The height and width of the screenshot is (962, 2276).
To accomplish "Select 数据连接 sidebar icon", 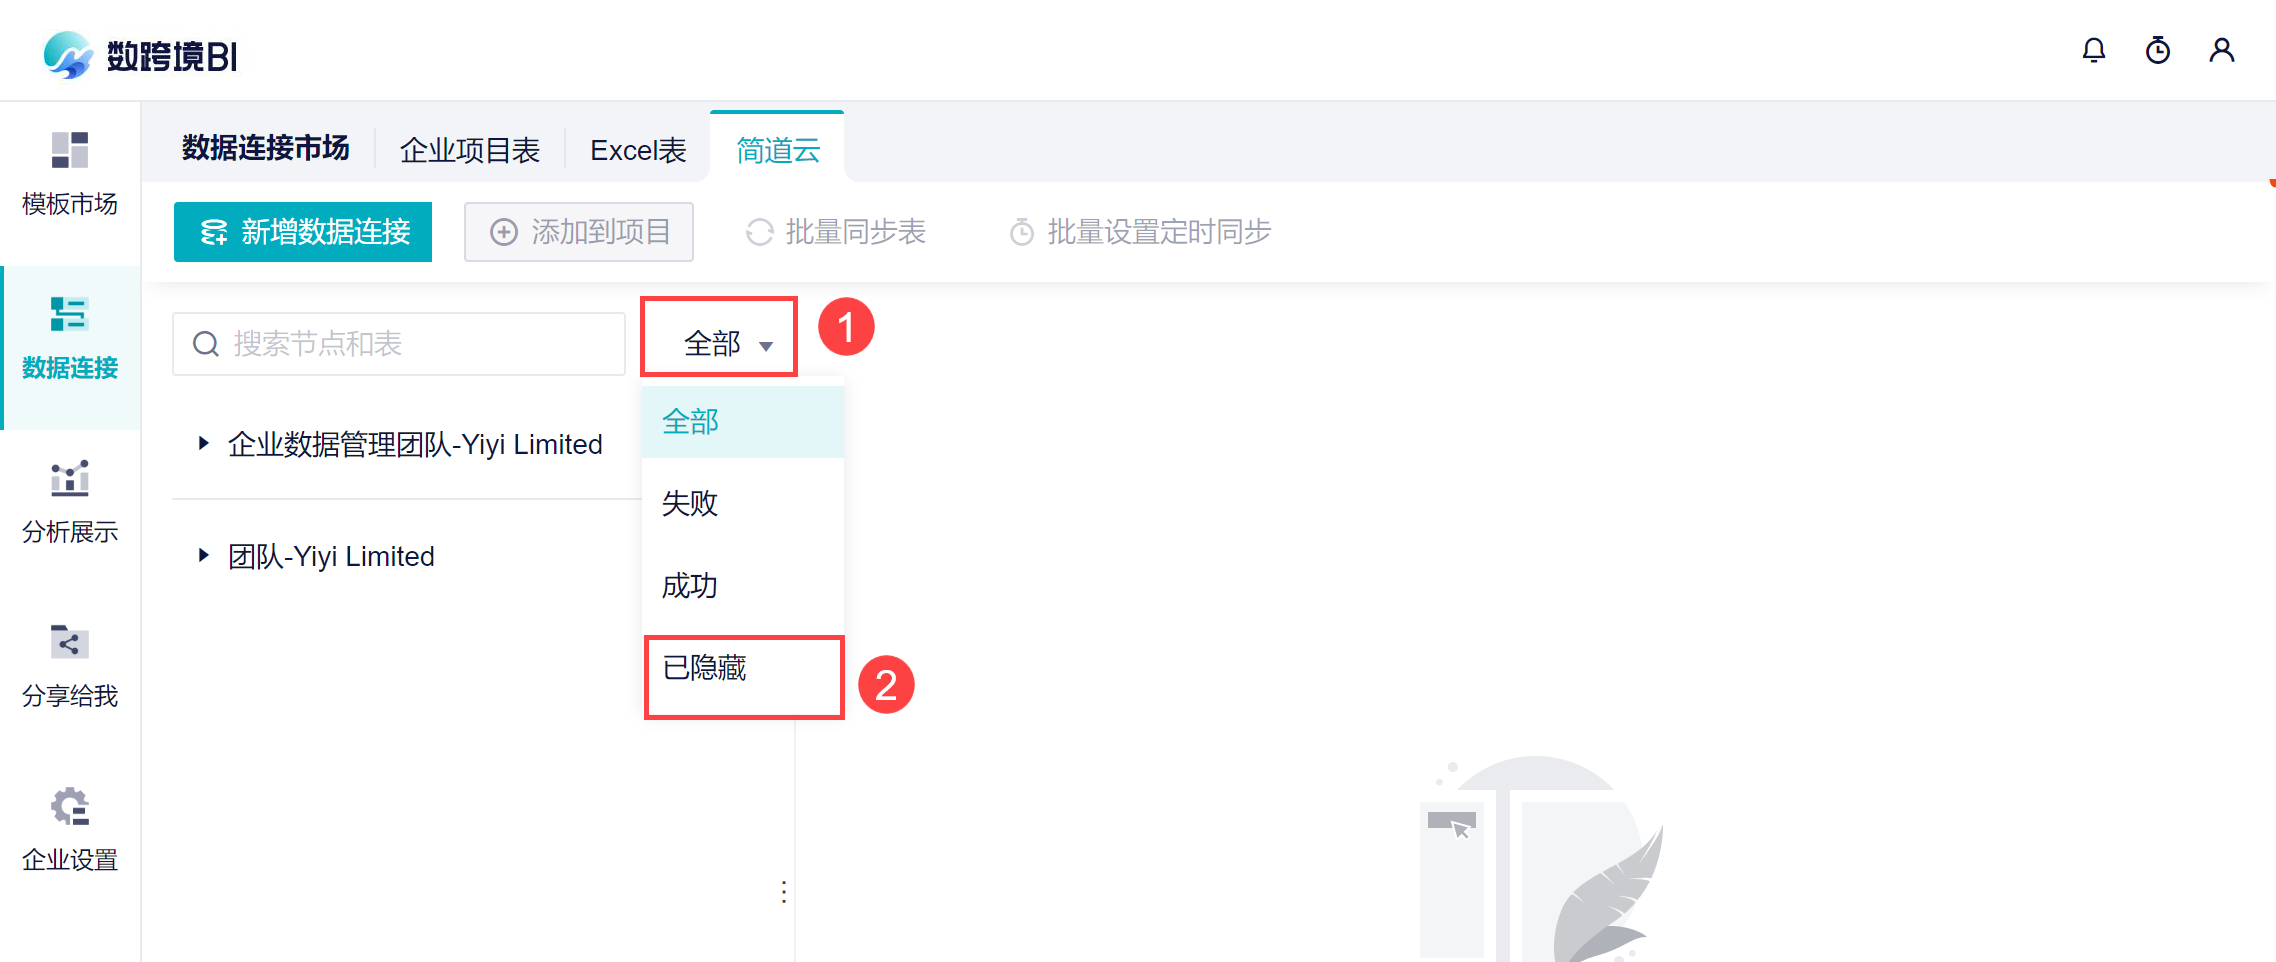I will click(70, 338).
